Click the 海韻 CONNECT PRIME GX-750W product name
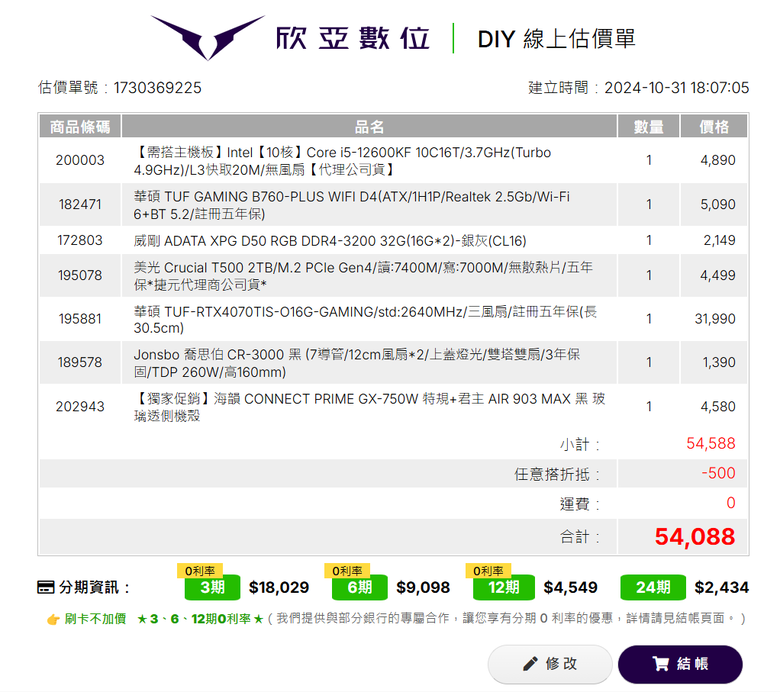This screenshot has width=780, height=692. click(x=369, y=407)
